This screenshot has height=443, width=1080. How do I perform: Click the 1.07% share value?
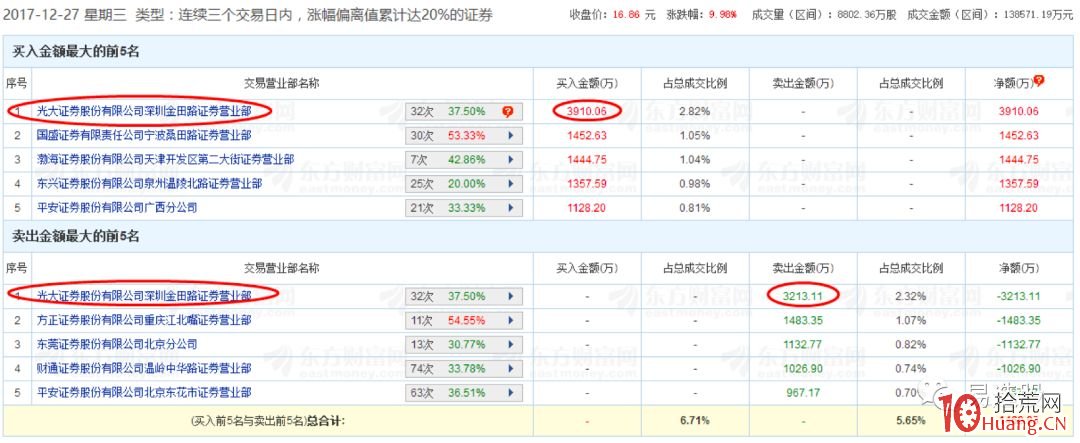pyautogui.click(x=911, y=320)
